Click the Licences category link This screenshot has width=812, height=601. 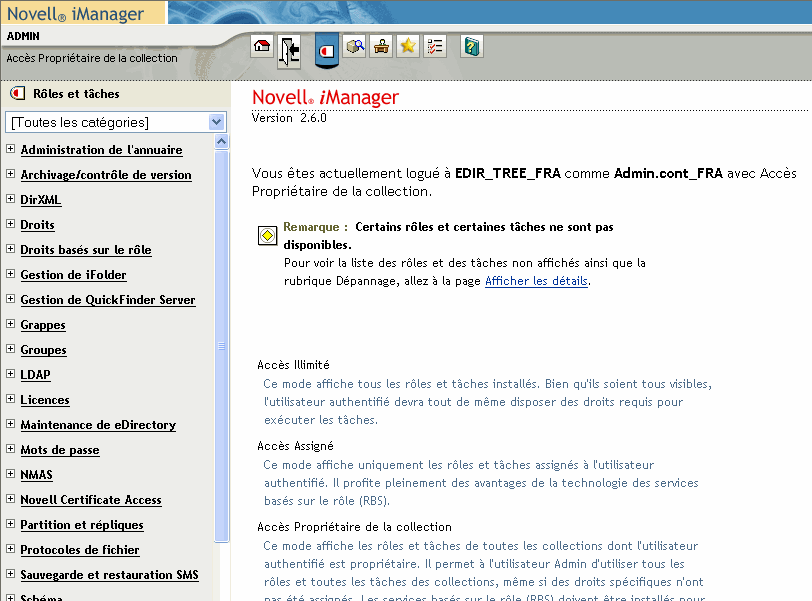tap(45, 400)
